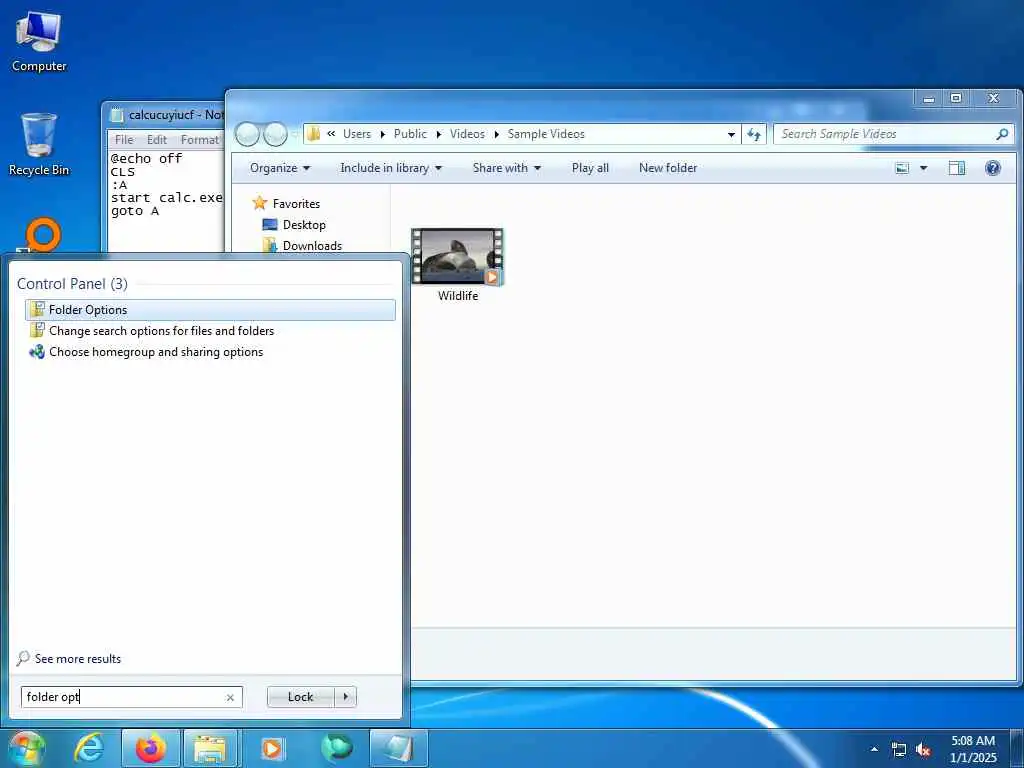This screenshot has width=1024, height=768.
Task: Expand the double chevron breadcrumb overflow
Action: (331, 133)
